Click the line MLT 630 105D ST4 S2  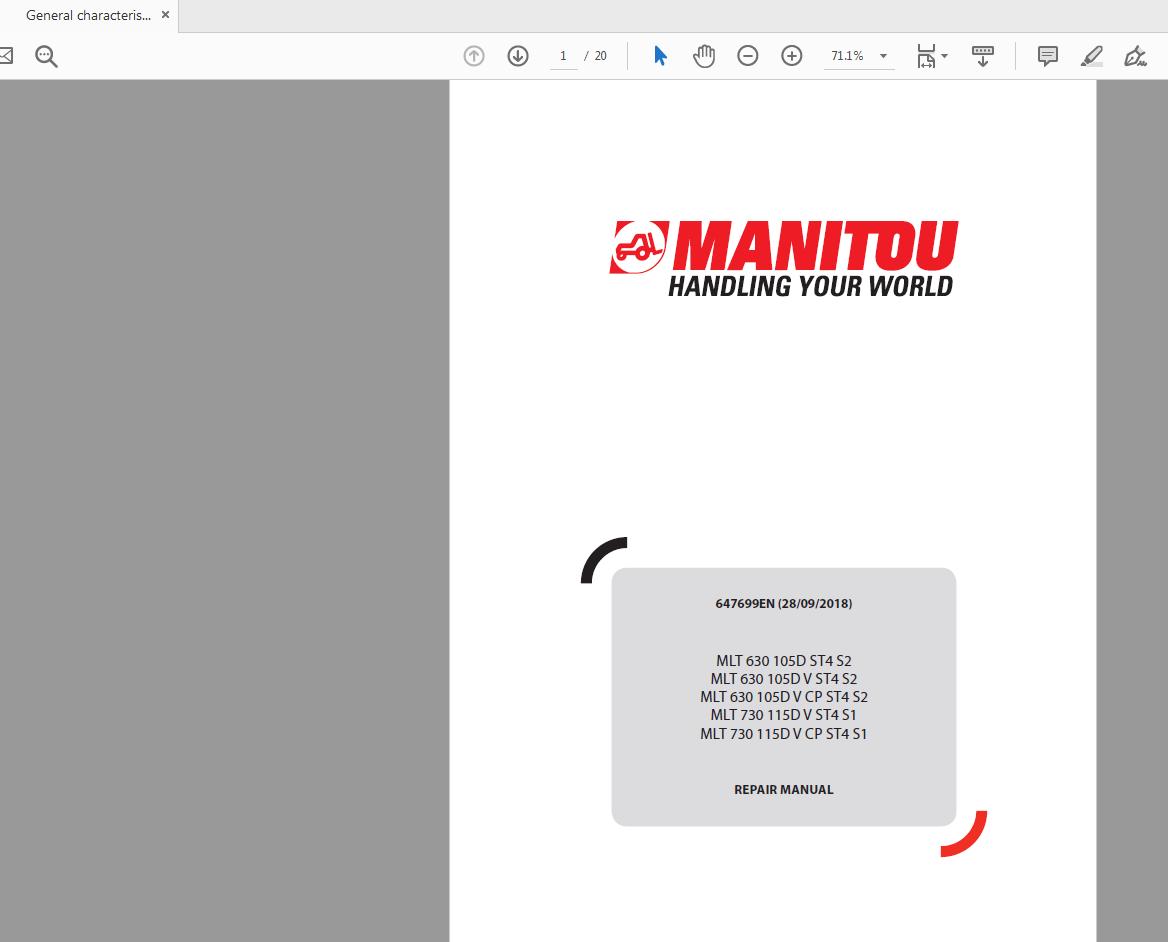point(784,661)
